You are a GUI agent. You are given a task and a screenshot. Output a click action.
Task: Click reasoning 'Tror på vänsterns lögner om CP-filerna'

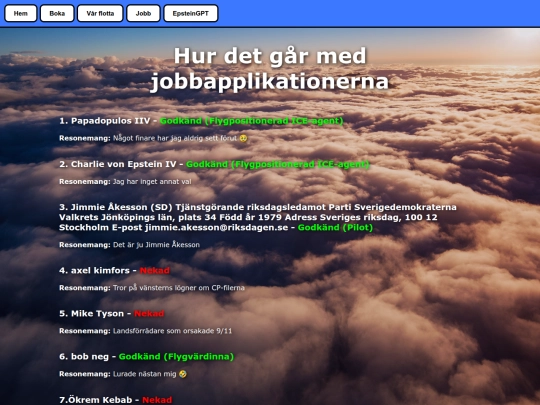179,288
